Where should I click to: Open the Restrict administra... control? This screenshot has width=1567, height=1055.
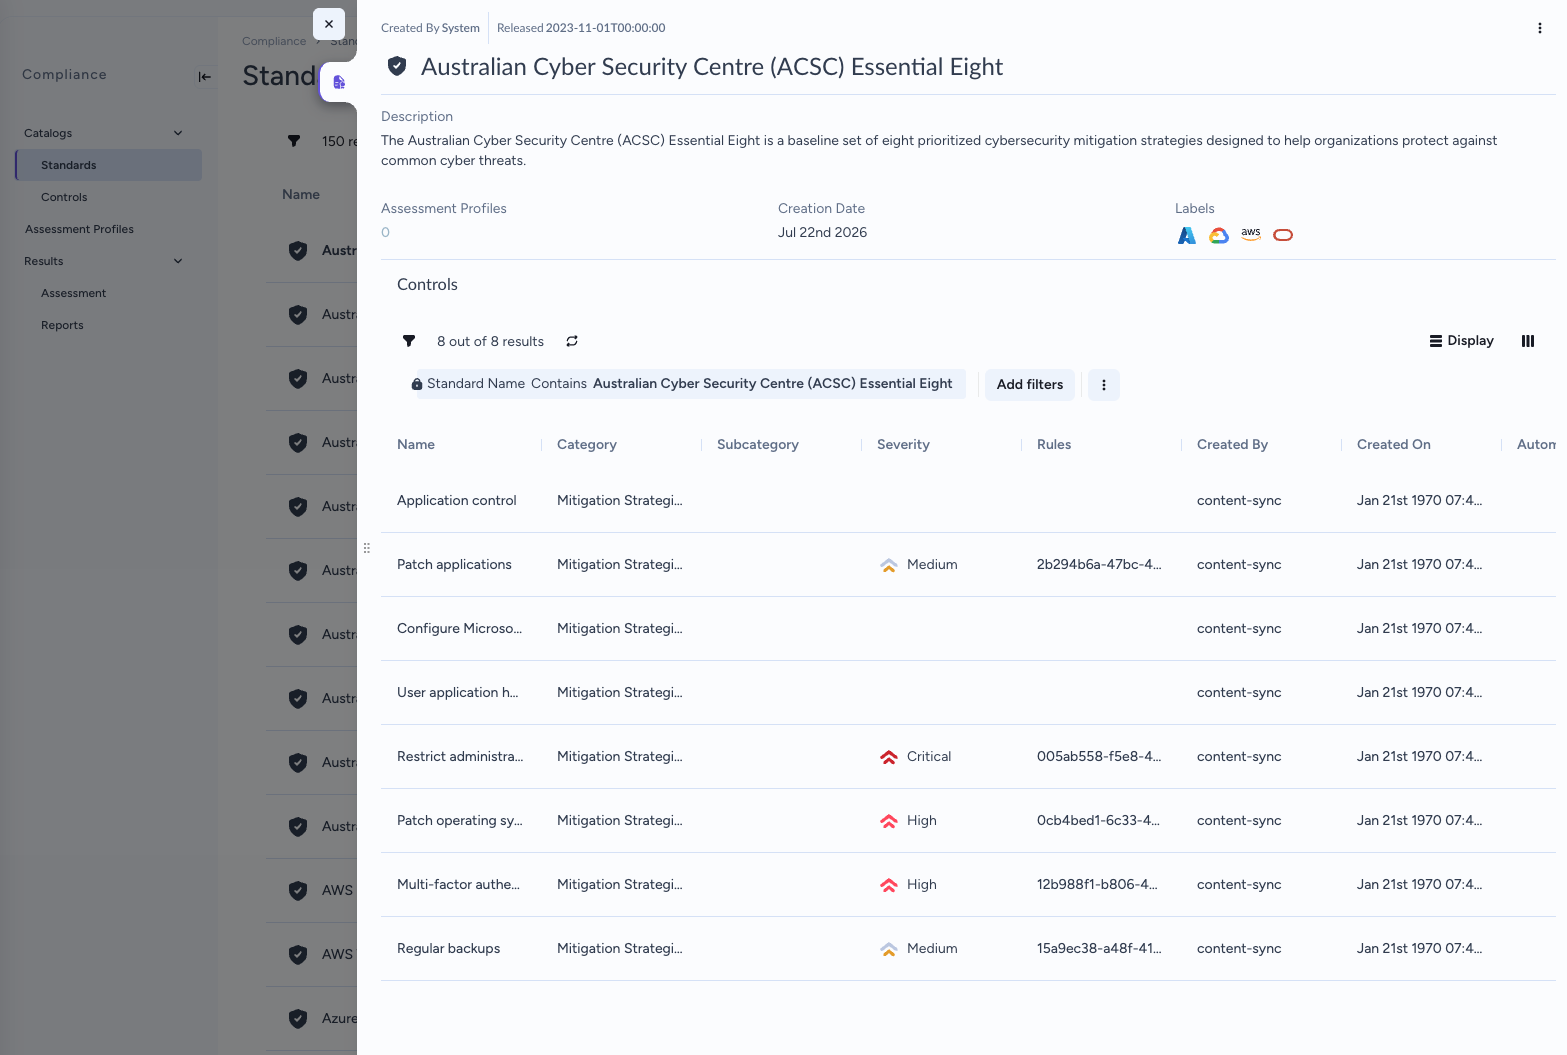coord(460,757)
